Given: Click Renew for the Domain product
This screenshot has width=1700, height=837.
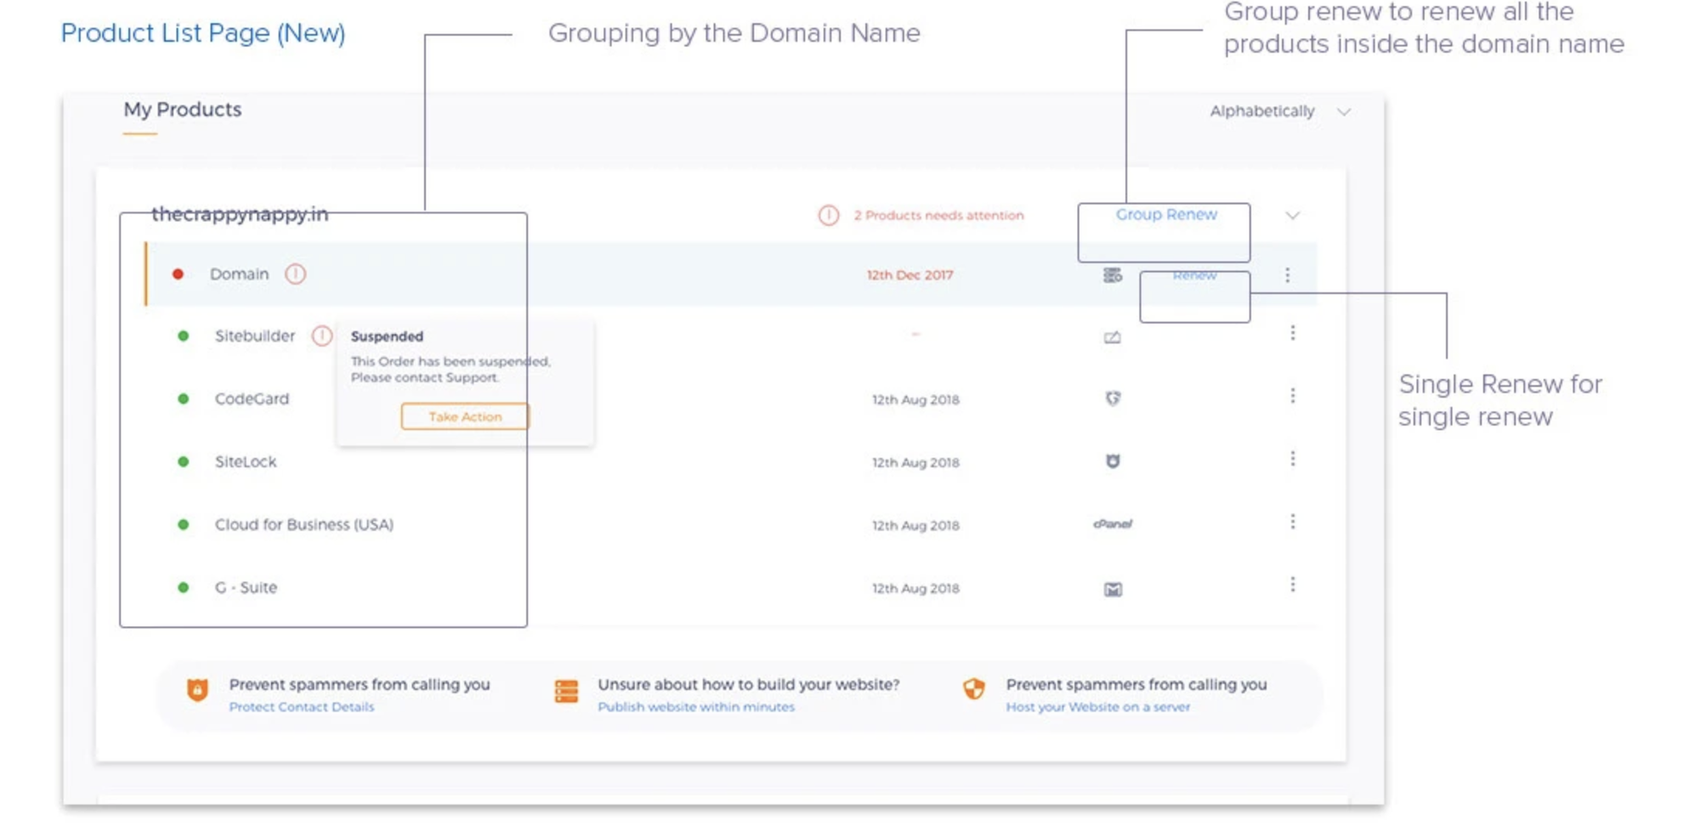Looking at the screenshot, I should tap(1195, 275).
